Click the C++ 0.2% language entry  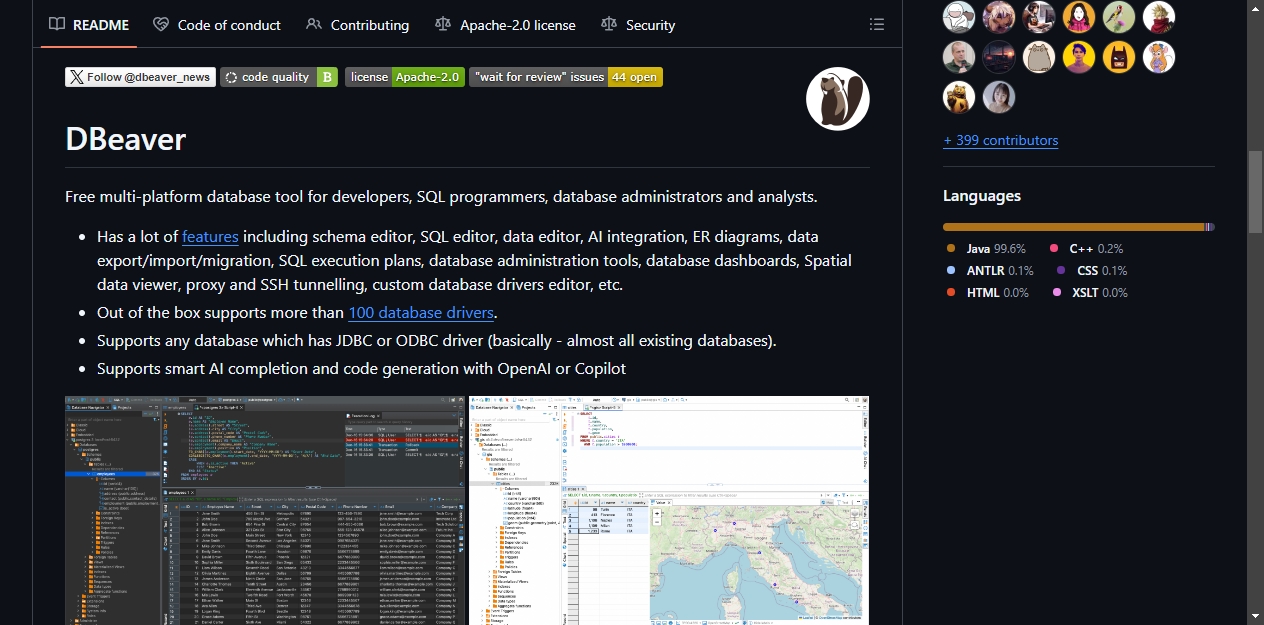click(x=1086, y=248)
